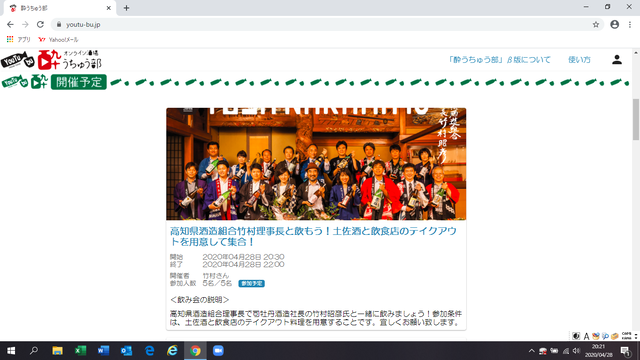Open Zoom from the taskbar
The width and height of the screenshot is (640, 360).
click(x=218, y=351)
